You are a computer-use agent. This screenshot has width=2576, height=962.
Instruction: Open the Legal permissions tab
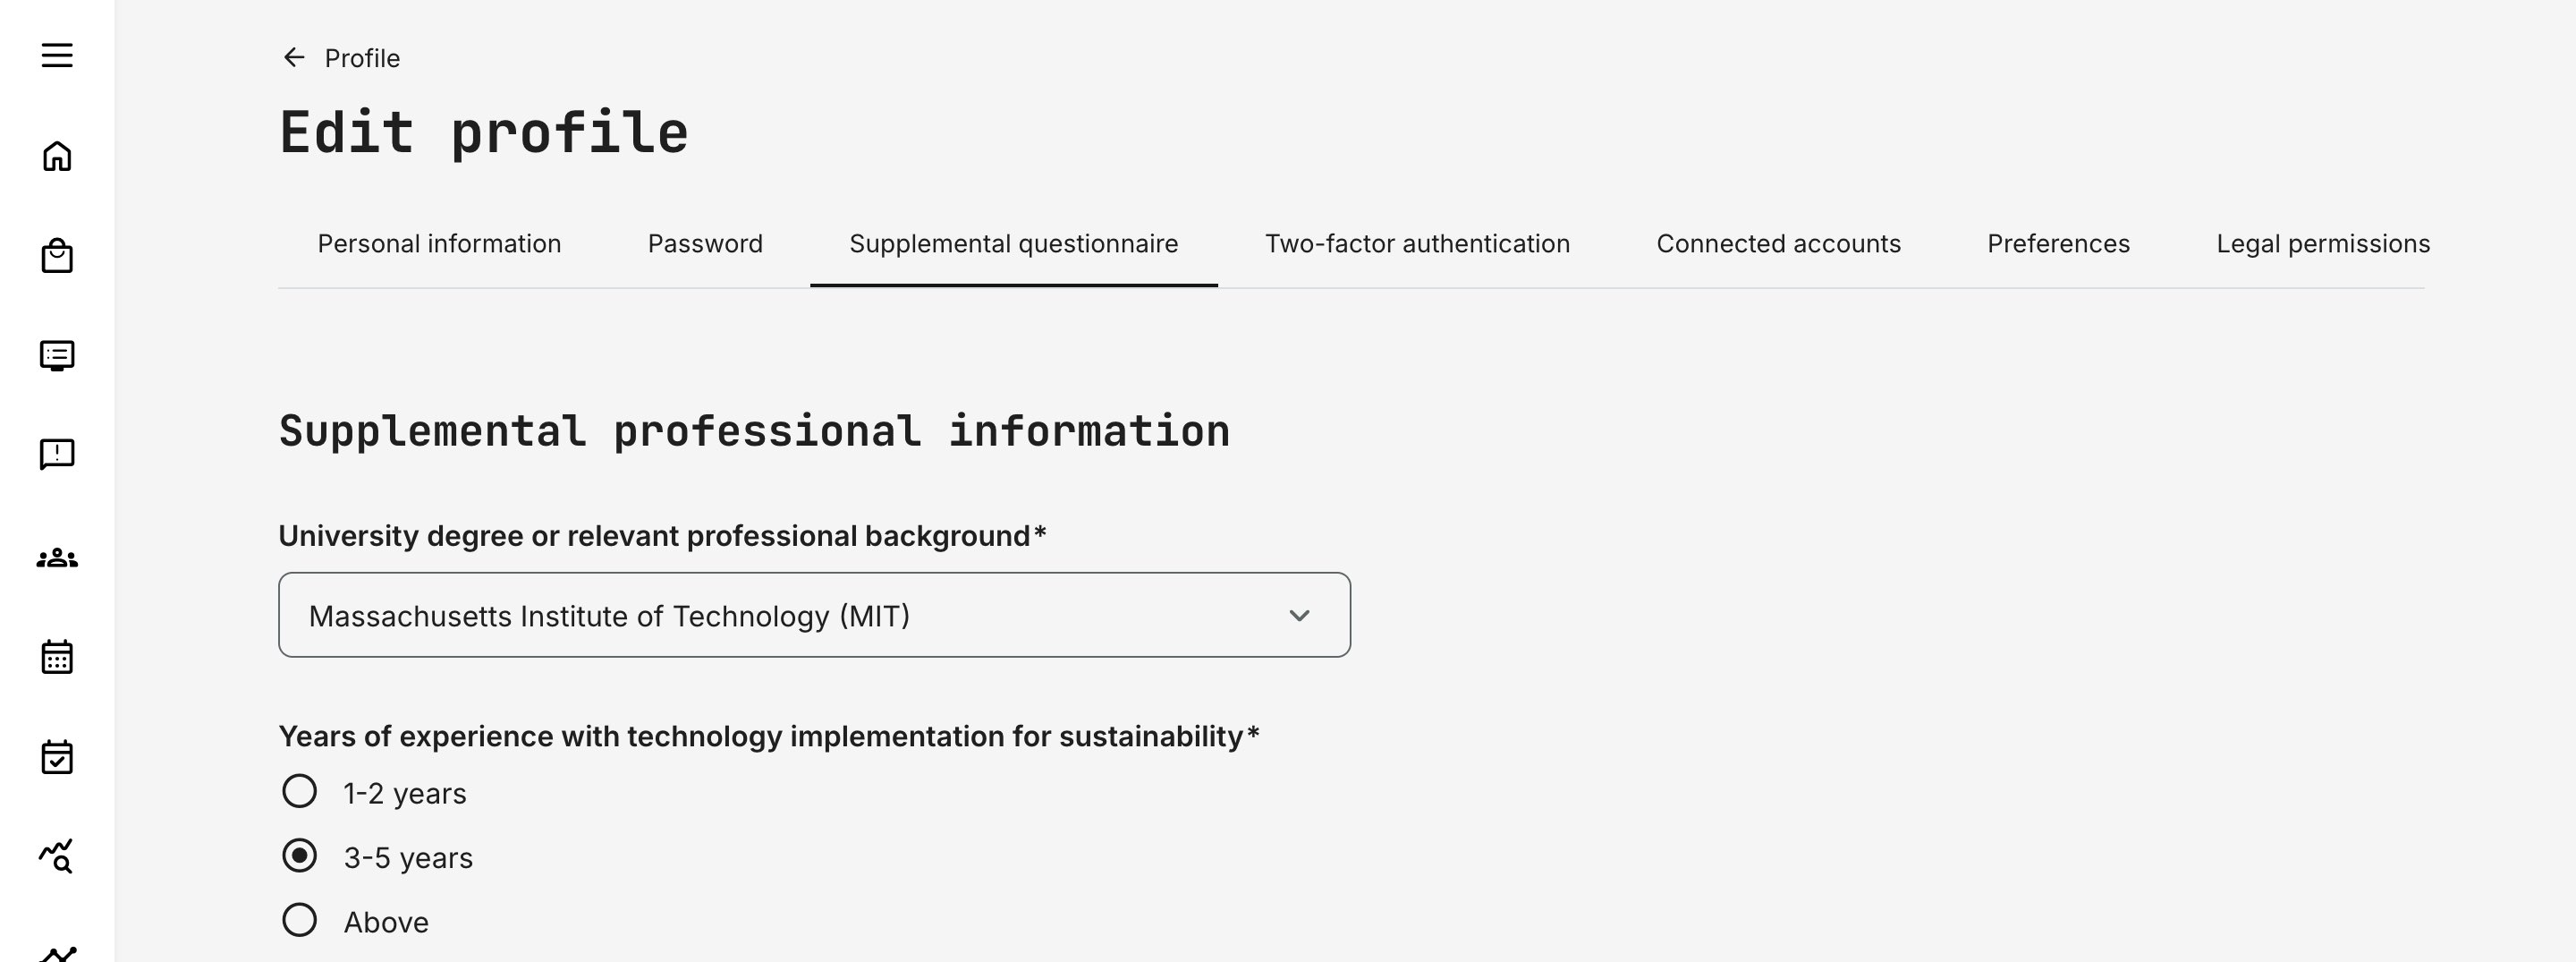(2324, 243)
